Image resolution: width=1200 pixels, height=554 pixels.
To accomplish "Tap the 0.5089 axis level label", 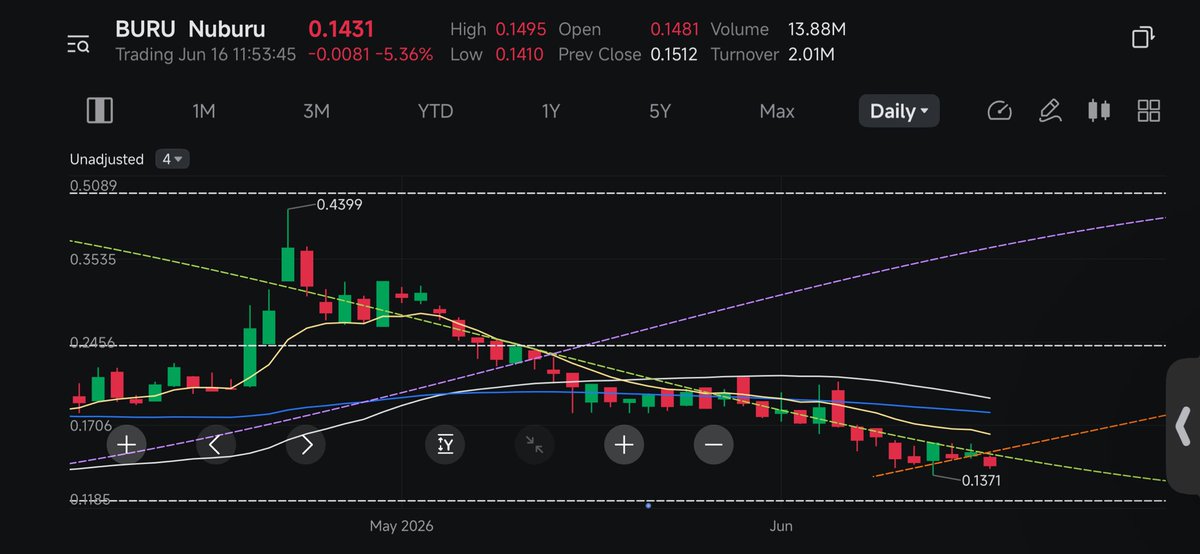I will coord(93,185).
